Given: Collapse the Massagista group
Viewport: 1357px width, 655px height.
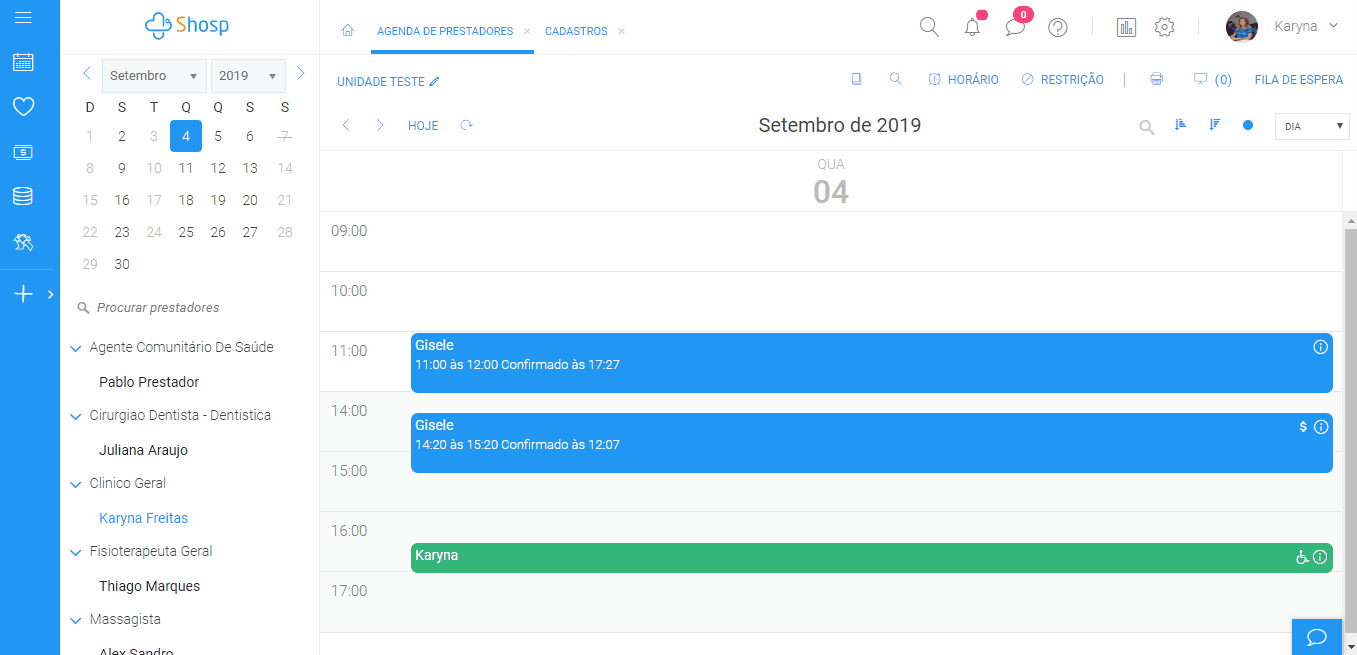Looking at the screenshot, I should tap(75, 620).
